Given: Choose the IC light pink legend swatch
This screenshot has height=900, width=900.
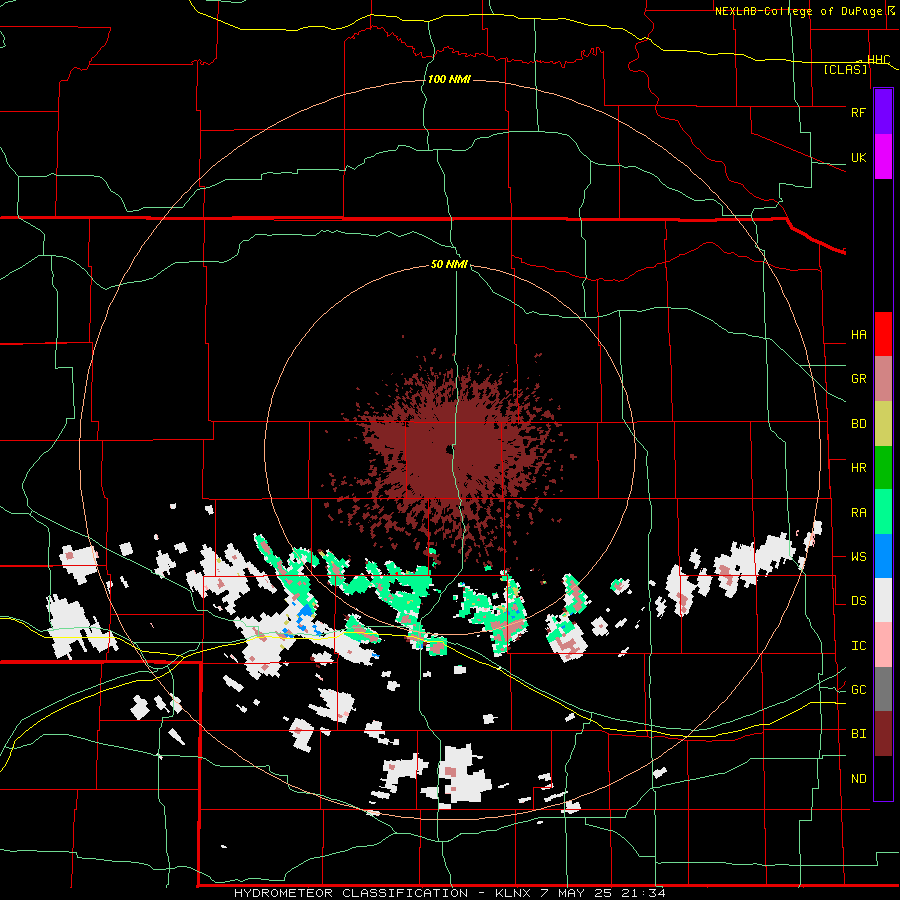Looking at the screenshot, I should (x=883, y=645).
